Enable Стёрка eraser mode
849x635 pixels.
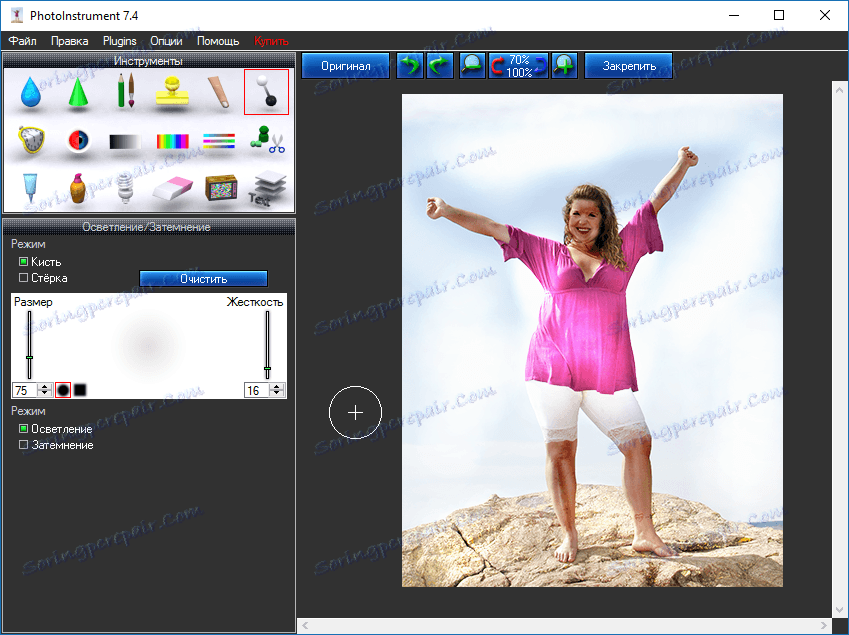click(43, 278)
